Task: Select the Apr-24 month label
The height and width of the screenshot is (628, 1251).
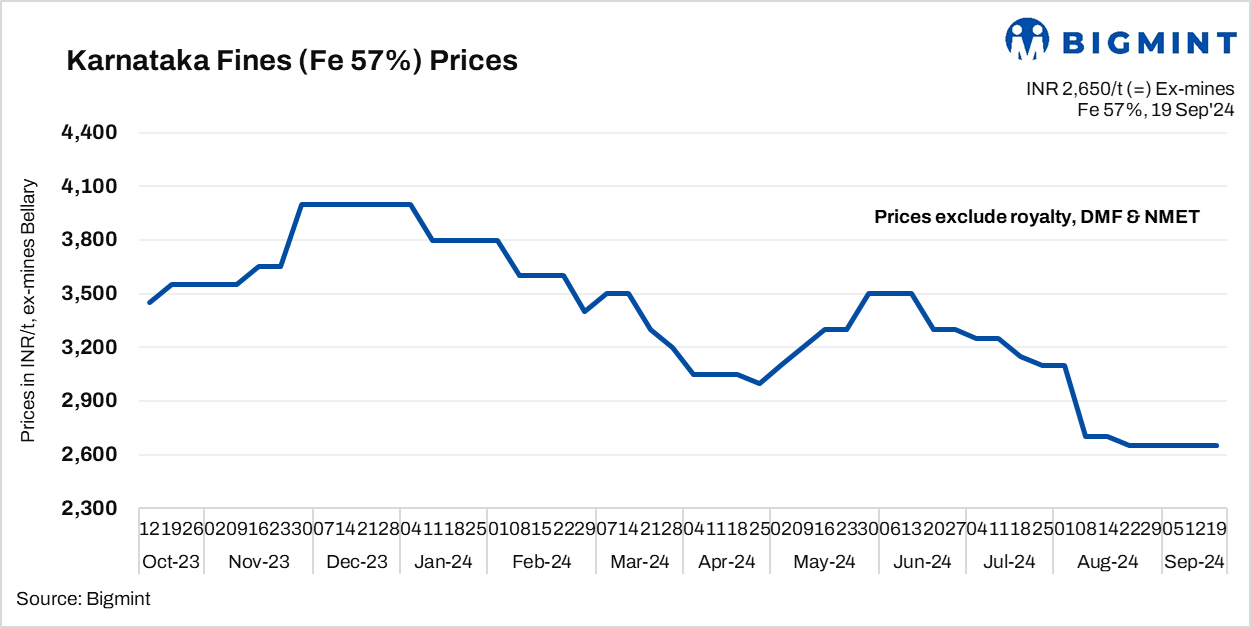Action: [726, 562]
